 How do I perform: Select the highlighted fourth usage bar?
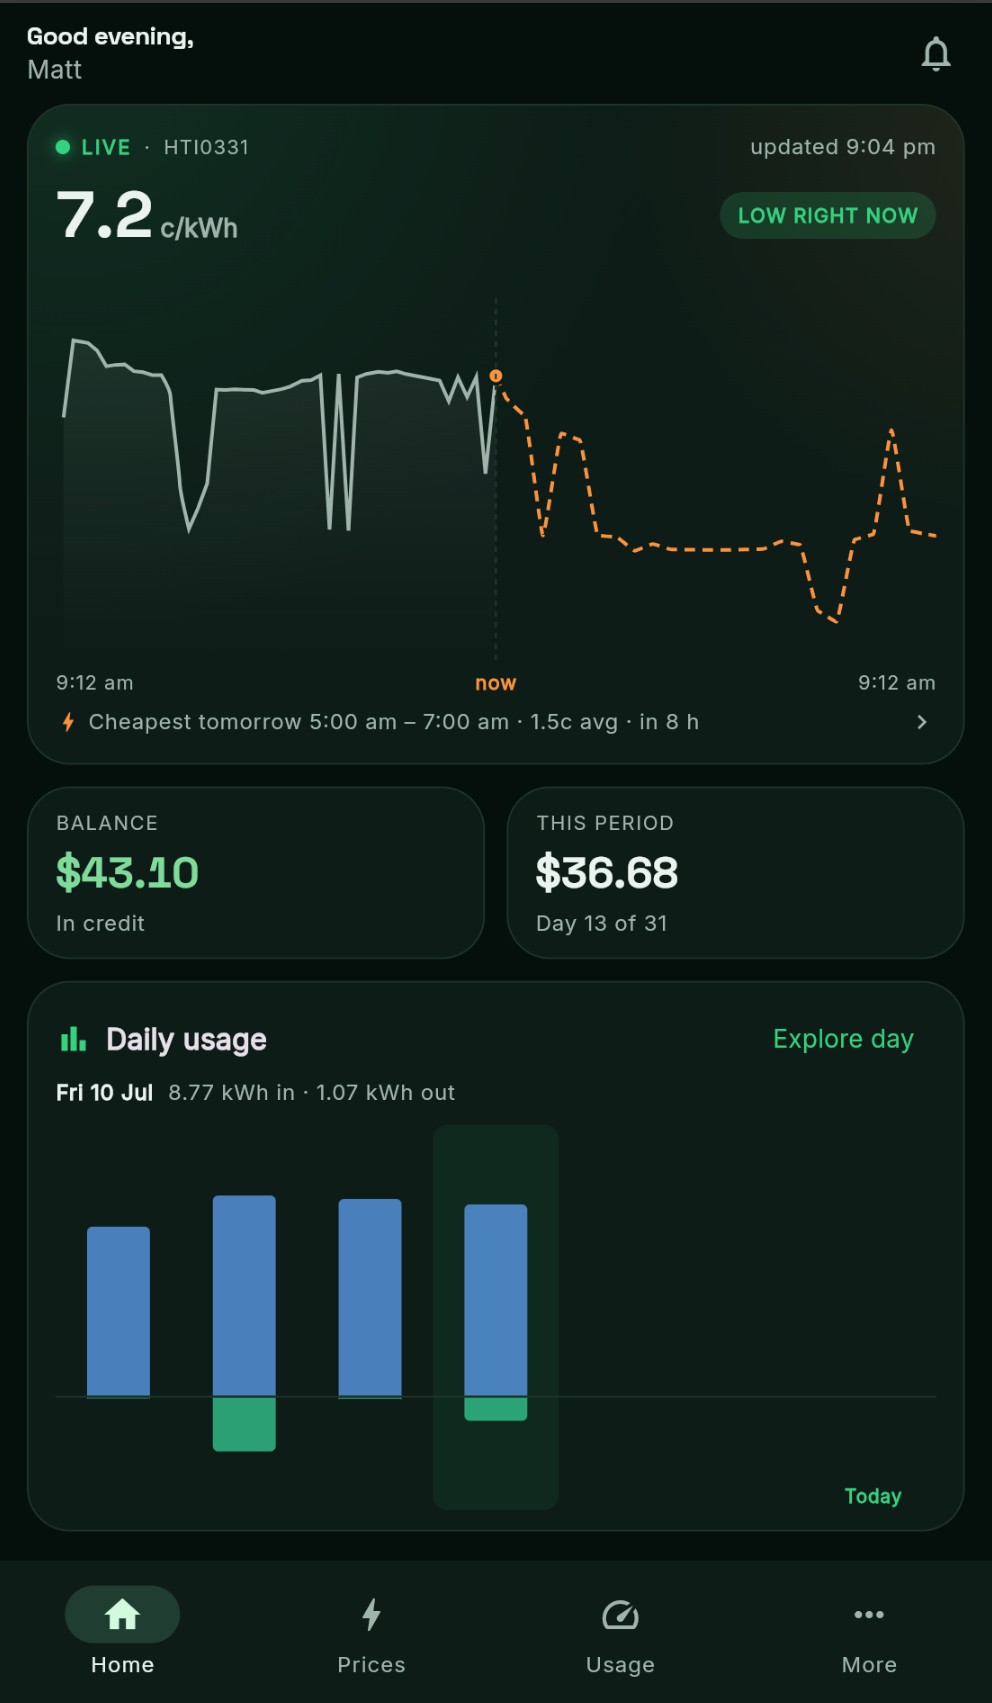click(496, 1311)
